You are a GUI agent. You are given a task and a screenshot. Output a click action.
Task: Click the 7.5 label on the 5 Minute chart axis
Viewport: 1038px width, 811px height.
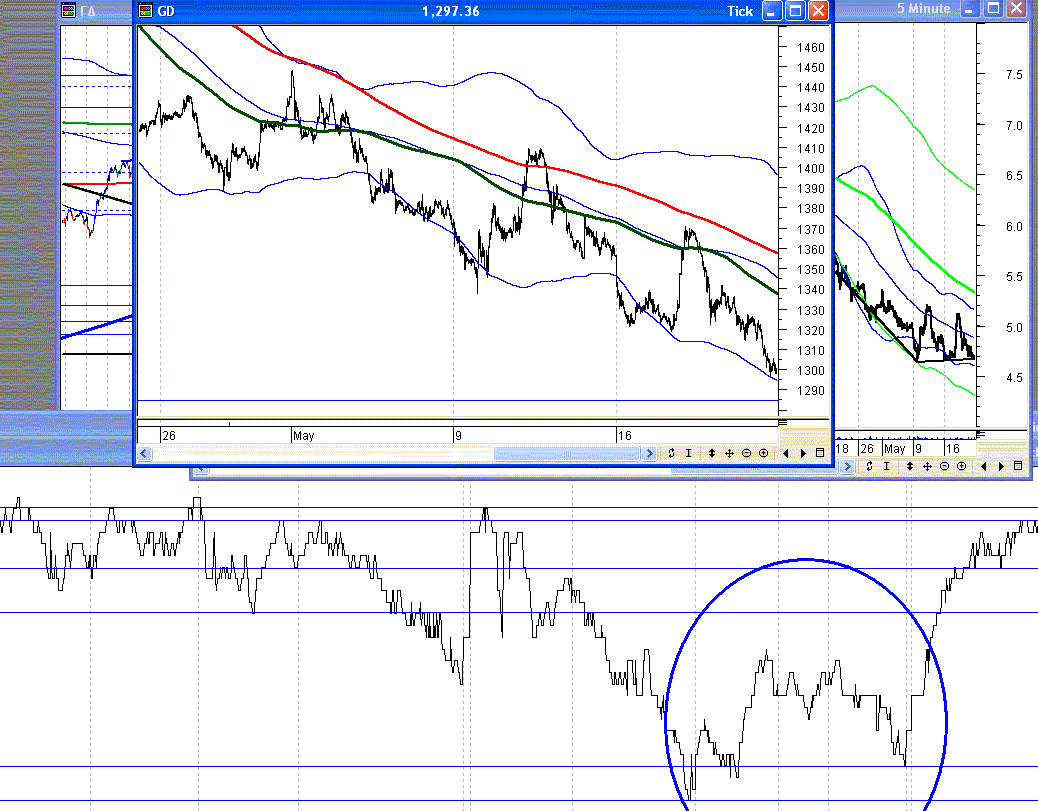point(1014,75)
